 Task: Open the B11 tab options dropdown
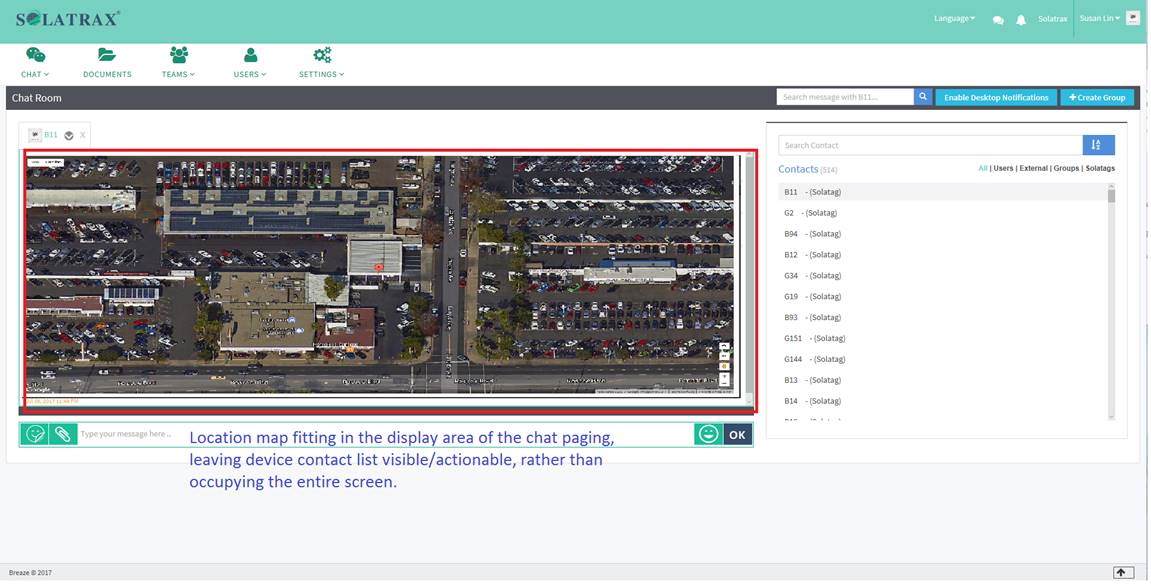[68, 135]
